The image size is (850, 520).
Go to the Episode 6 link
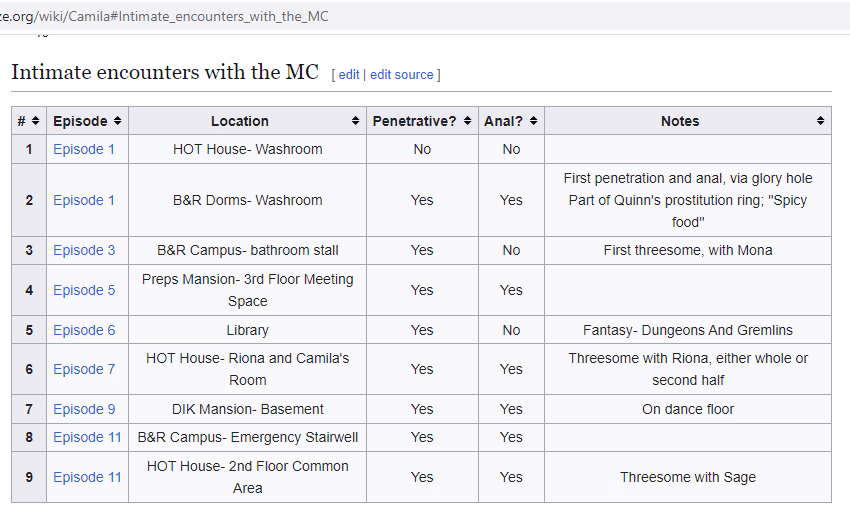(84, 330)
